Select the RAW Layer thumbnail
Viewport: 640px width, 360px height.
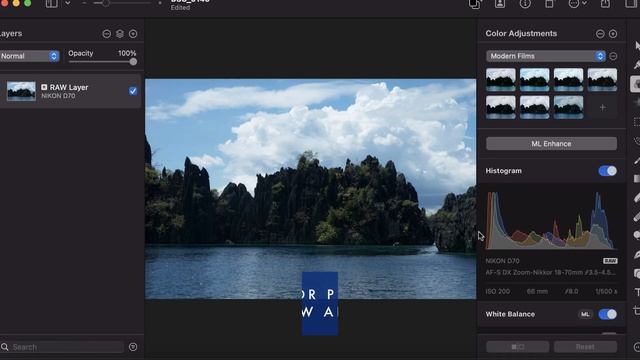[x=21, y=91]
